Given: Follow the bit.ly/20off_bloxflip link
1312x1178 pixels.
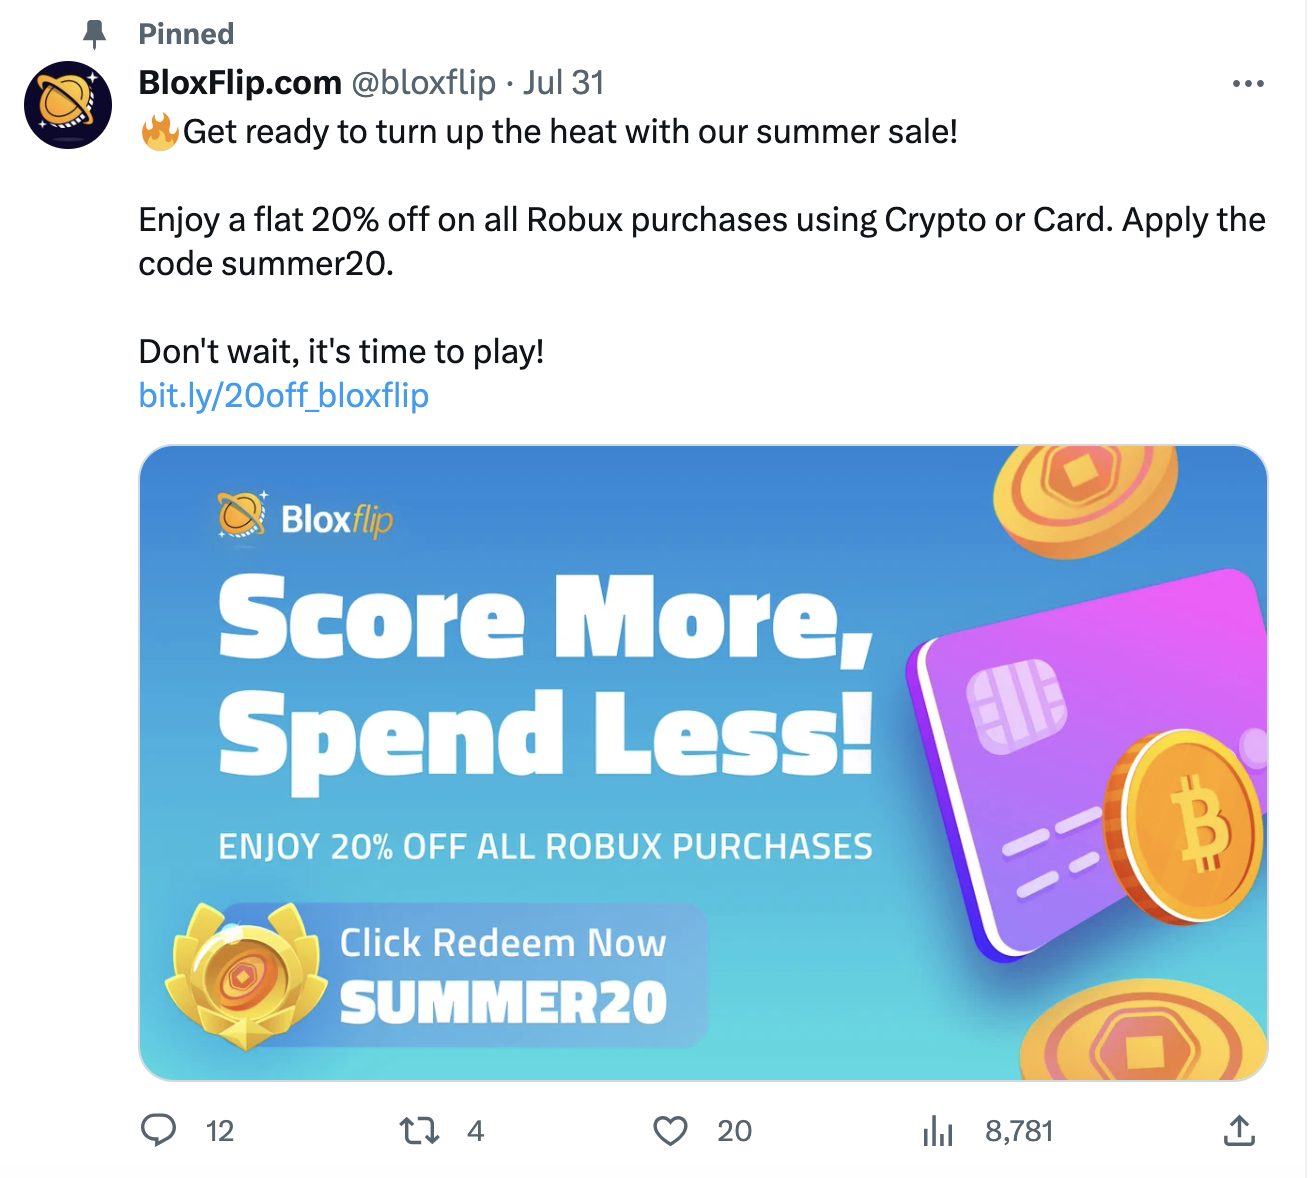Looking at the screenshot, I should coord(283,396).
